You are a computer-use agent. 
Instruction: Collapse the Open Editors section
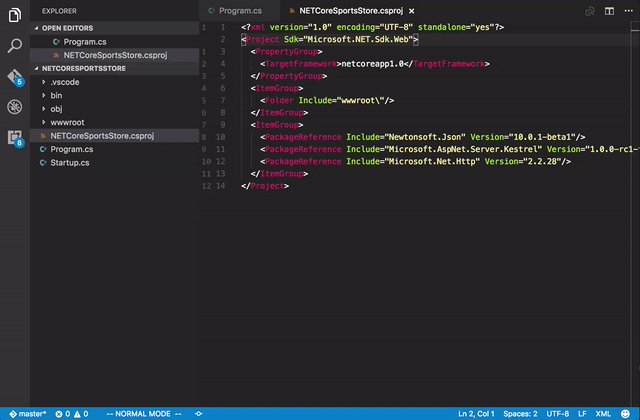coord(65,28)
